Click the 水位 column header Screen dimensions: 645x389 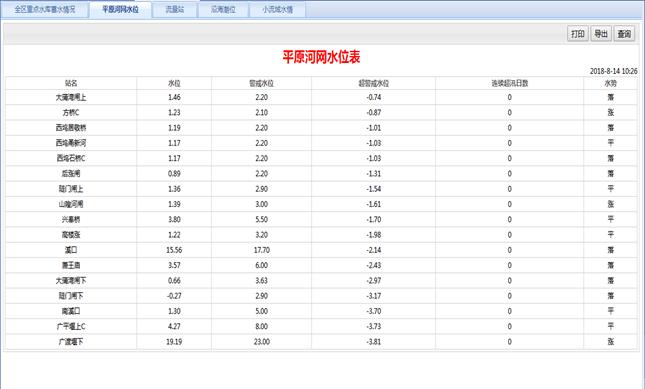point(174,83)
